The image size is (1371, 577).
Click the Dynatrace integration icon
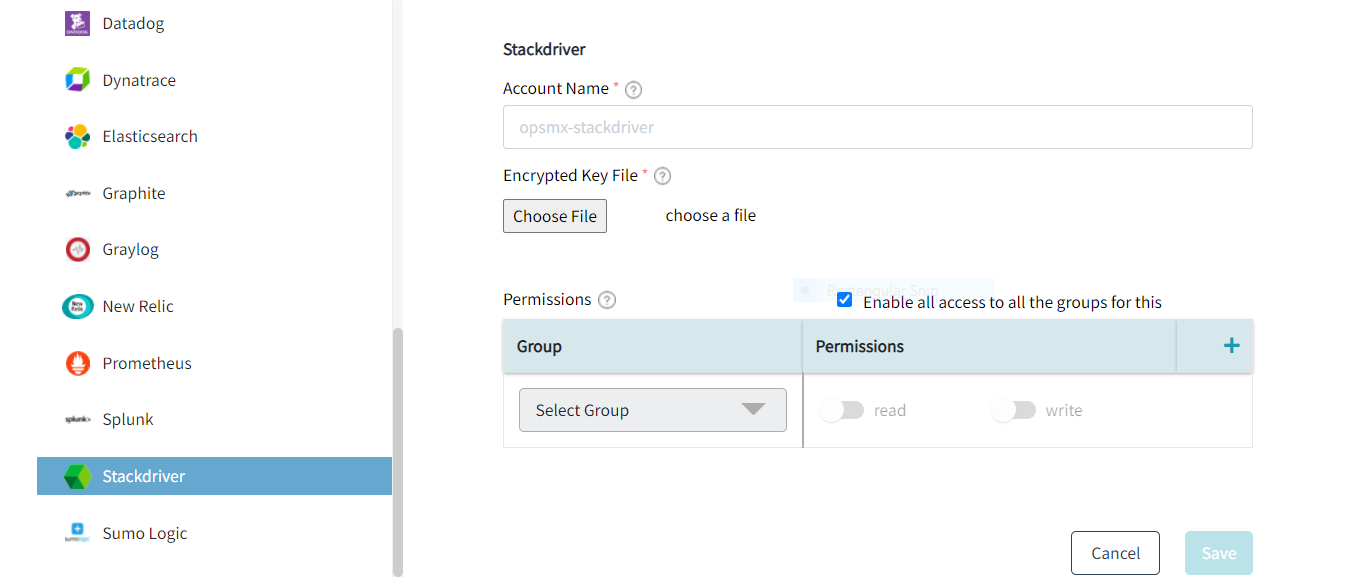[x=75, y=79]
